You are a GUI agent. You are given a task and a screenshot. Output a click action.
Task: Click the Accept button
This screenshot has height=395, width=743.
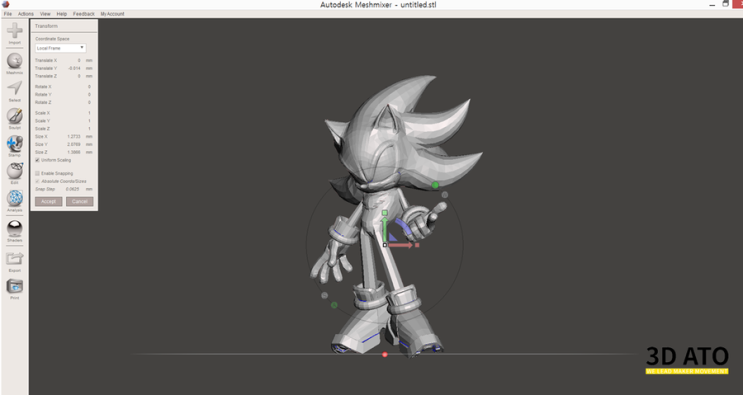(48, 201)
